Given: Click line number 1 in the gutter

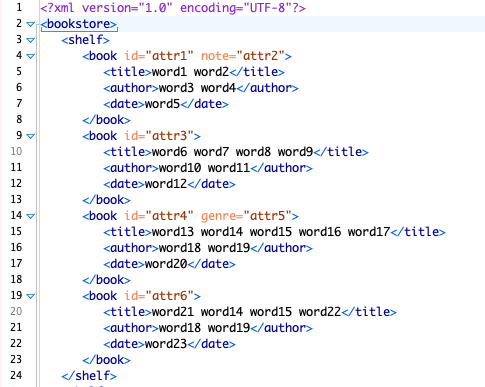Looking at the screenshot, I should [x=19, y=7].
